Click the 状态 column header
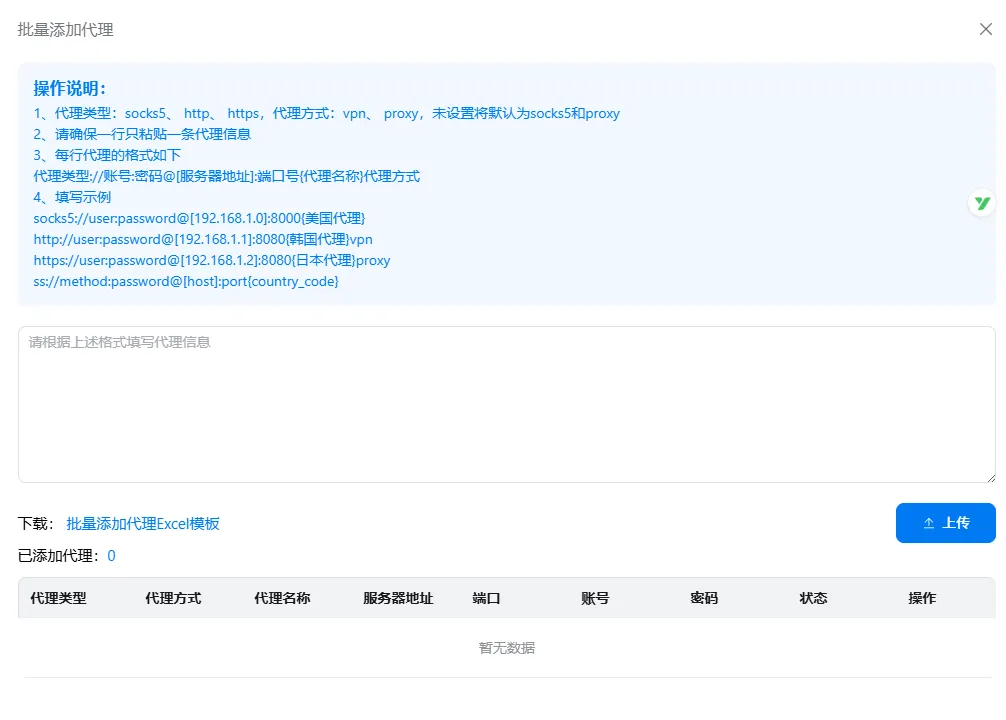 [x=813, y=597]
